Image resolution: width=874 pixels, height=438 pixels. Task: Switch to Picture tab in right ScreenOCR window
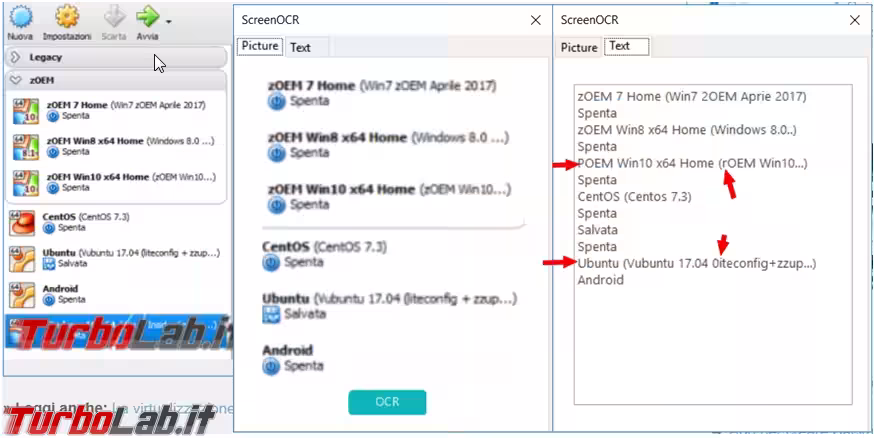tap(579, 47)
